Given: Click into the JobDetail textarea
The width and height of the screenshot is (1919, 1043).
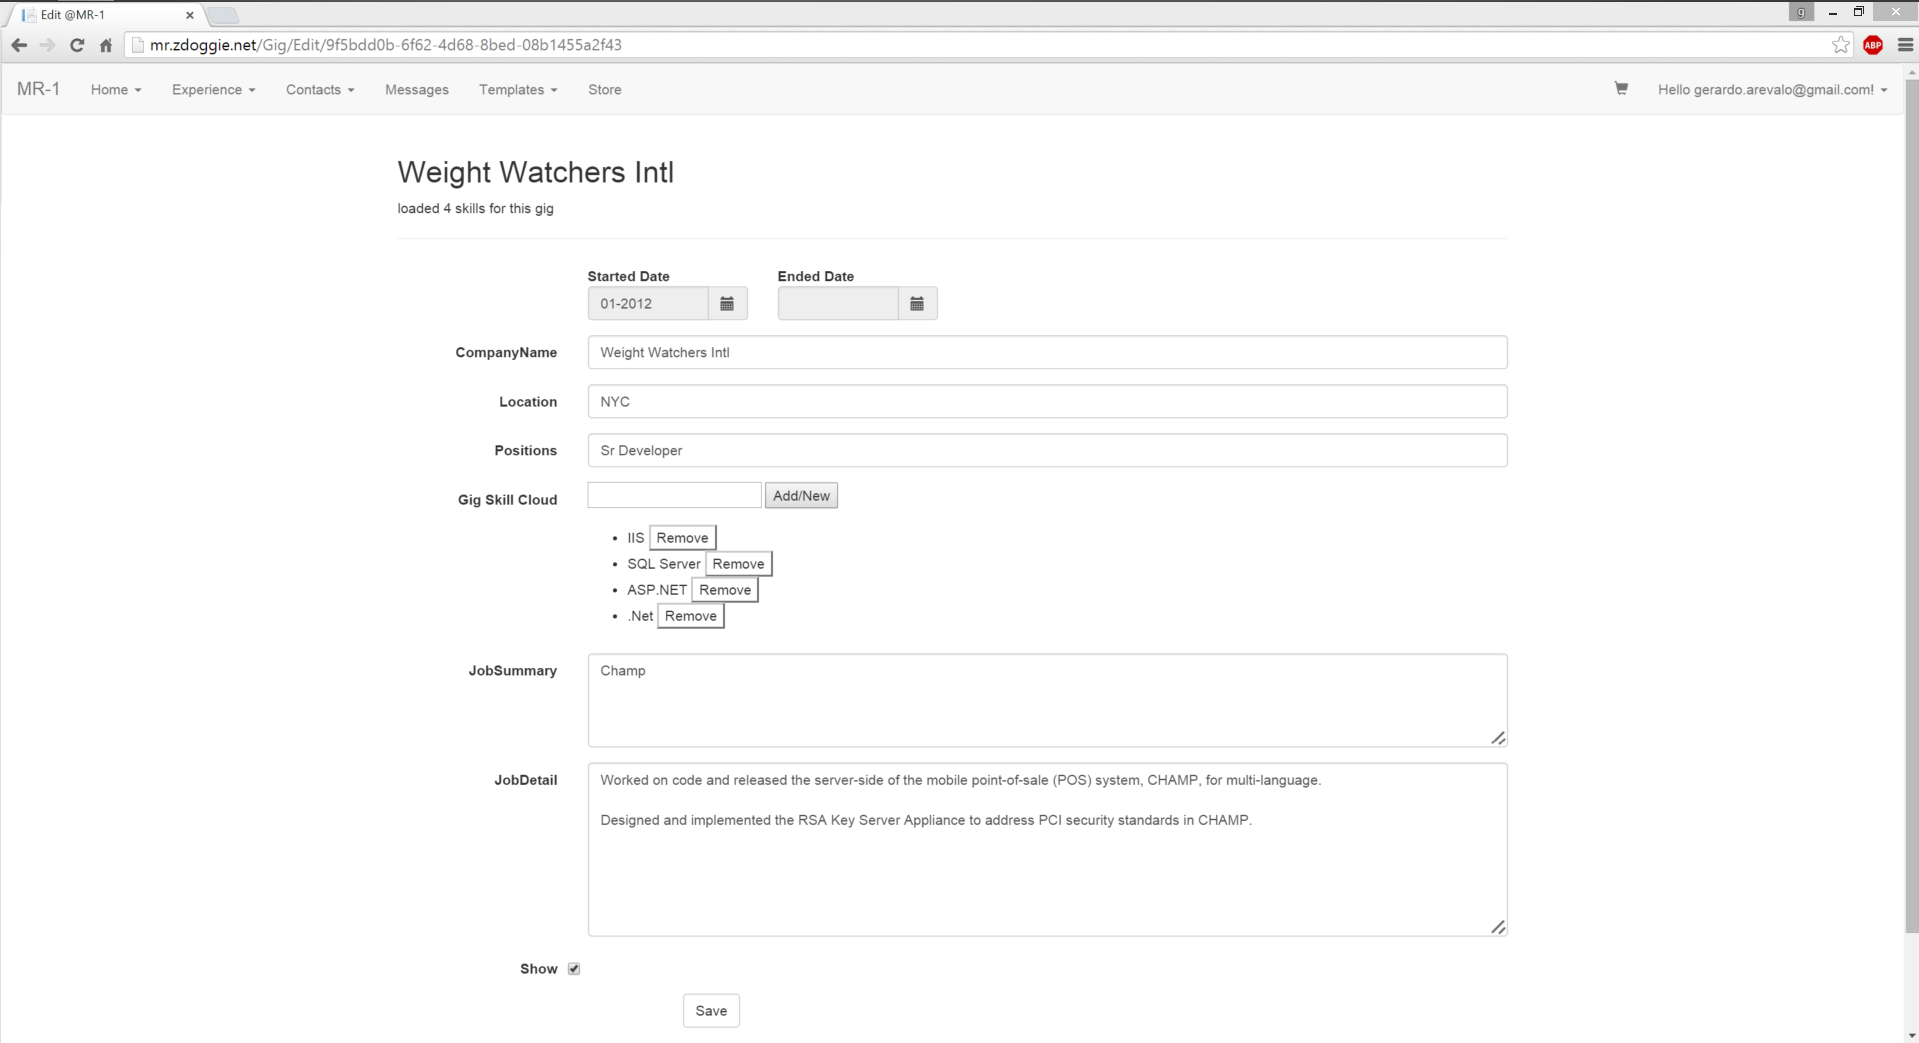Looking at the screenshot, I should [1047, 850].
